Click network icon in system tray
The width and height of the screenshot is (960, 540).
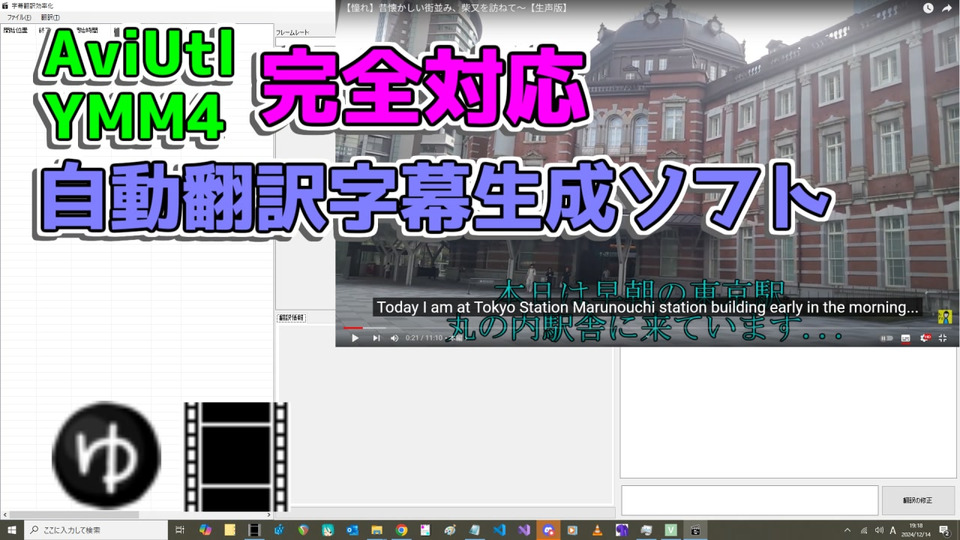point(864,530)
